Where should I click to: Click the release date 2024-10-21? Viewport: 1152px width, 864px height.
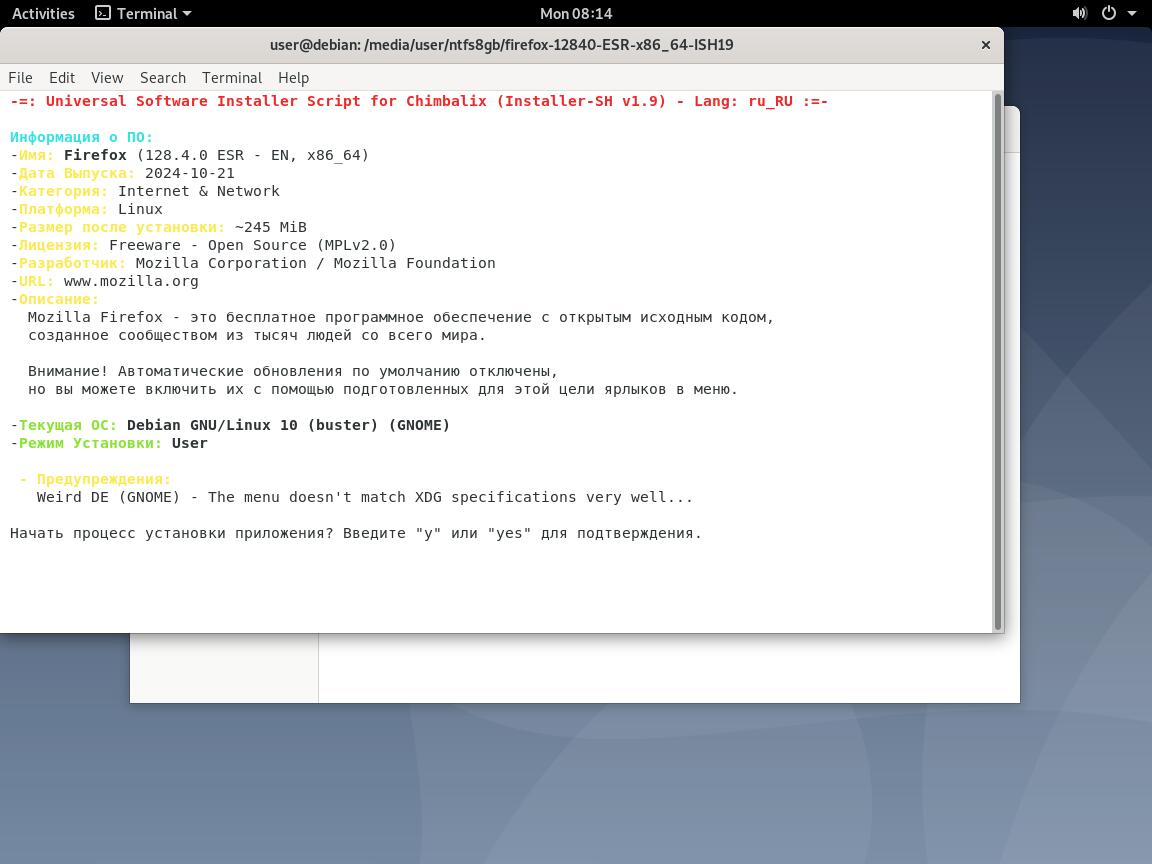[x=190, y=173]
